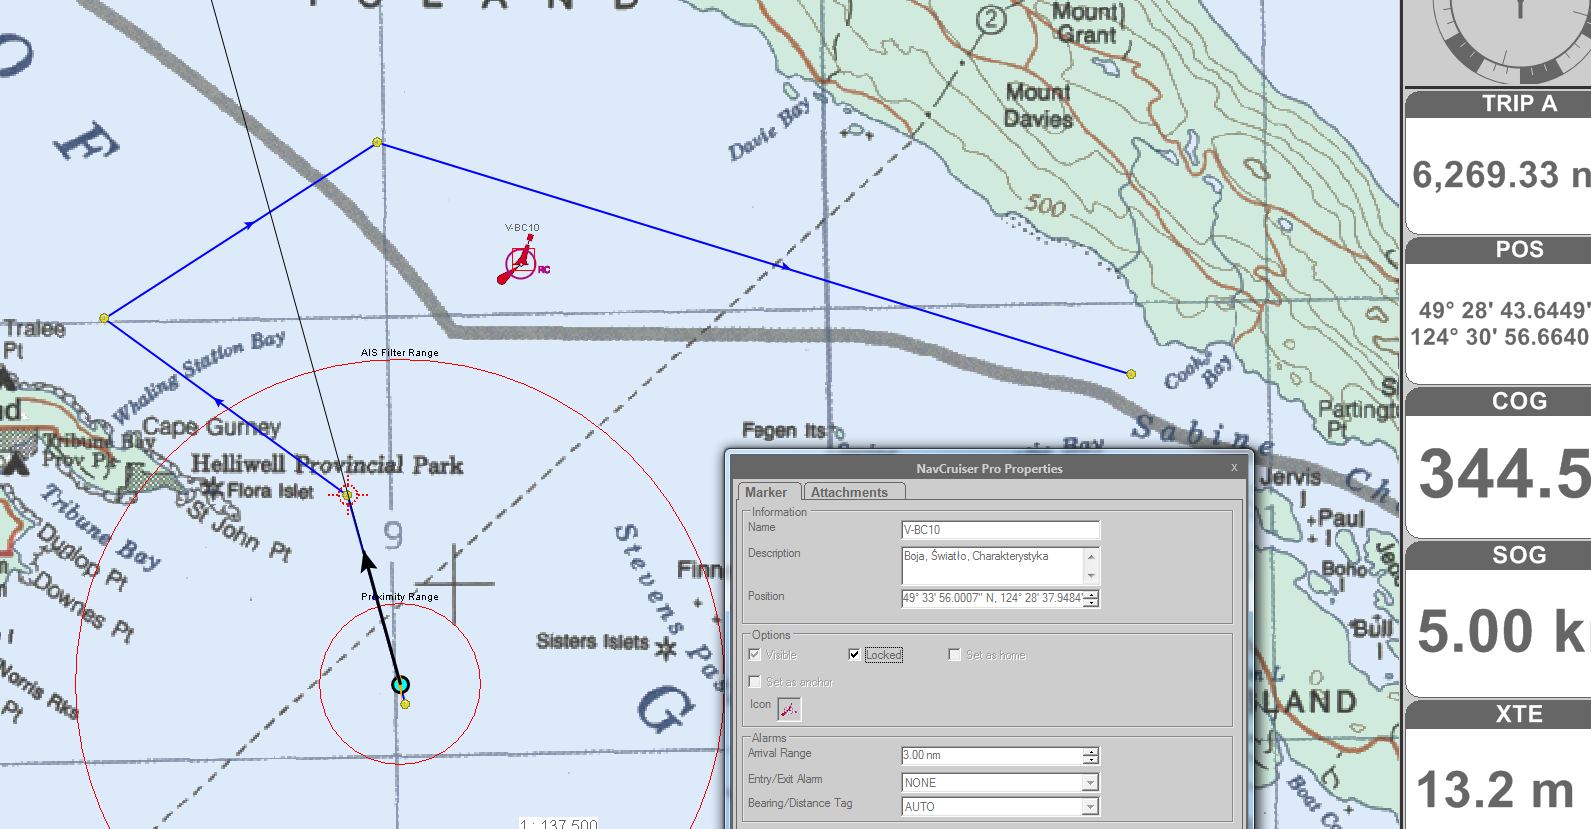This screenshot has height=829, width=1591.
Task: Click the Flora Islet light symbol
Action: point(212,489)
